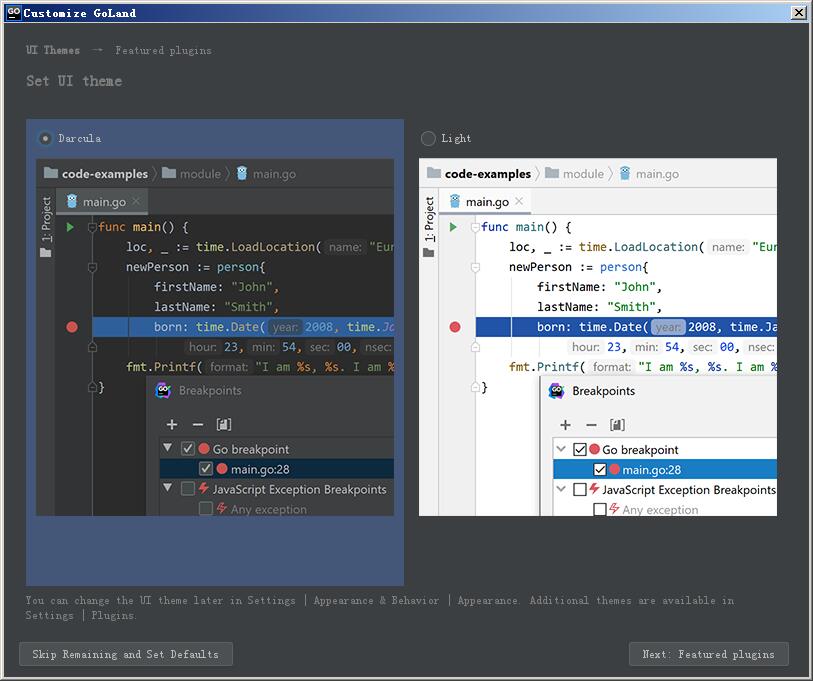Click the Breakpoints dialog icon in Light preview
The width and height of the screenshot is (813, 681).
click(556, 391)
